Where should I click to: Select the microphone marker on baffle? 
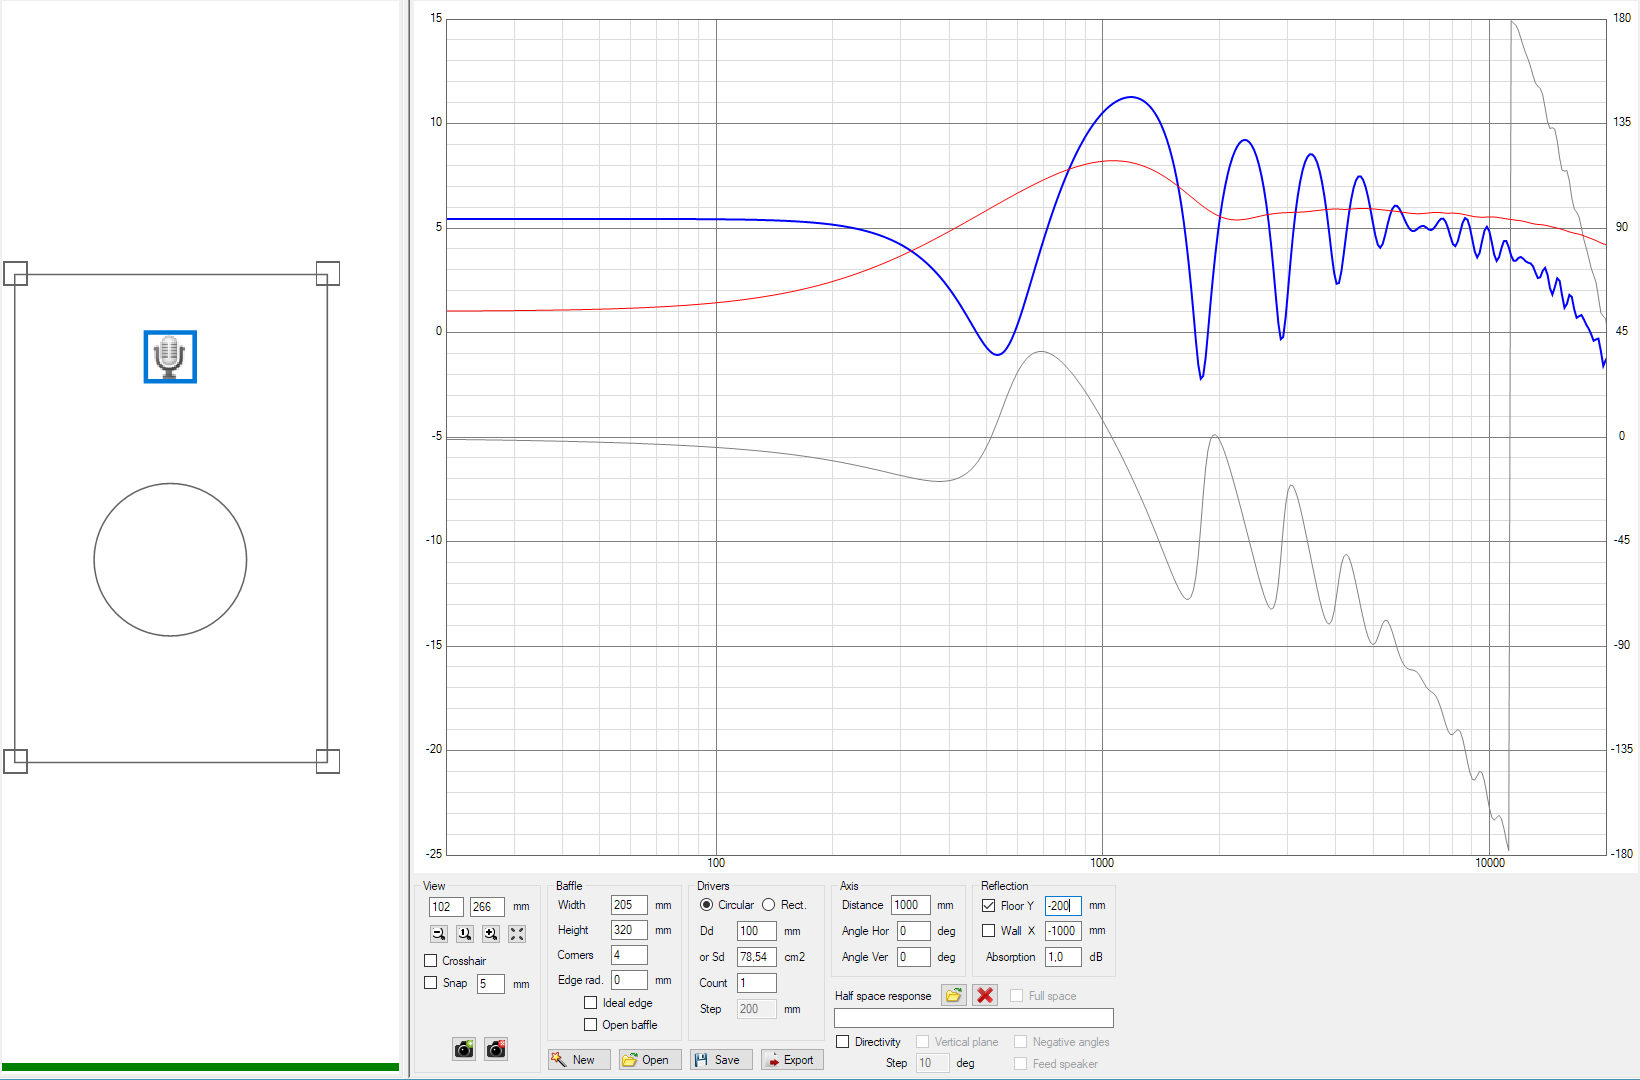tap(170, 357)
